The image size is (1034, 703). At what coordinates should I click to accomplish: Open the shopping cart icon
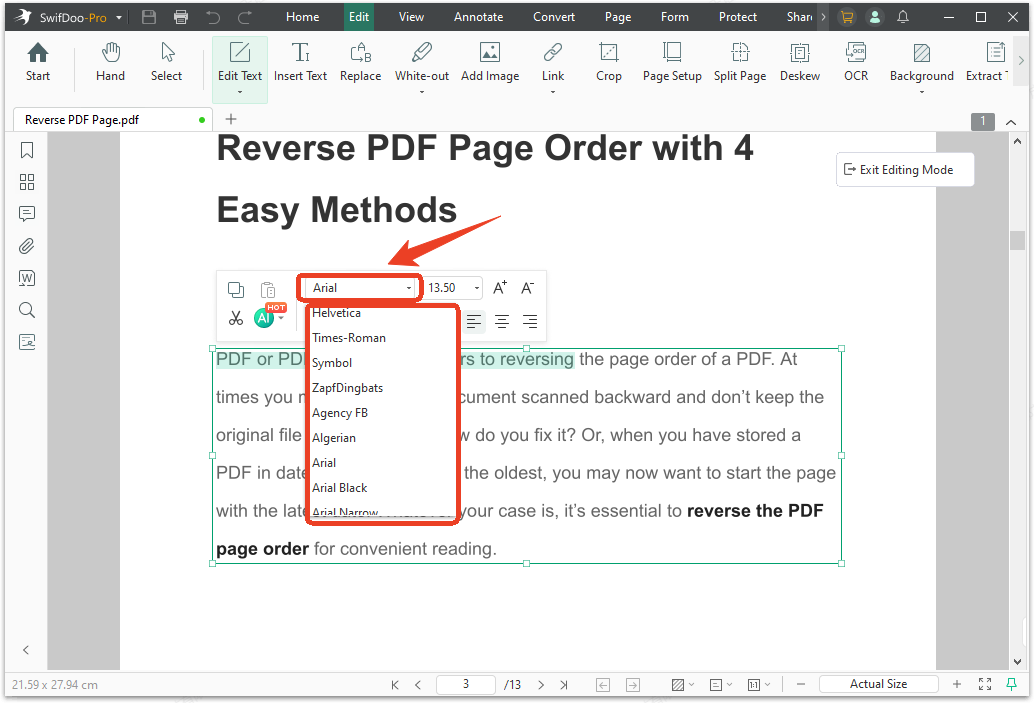pyautogui.click(x=847, y=17)
